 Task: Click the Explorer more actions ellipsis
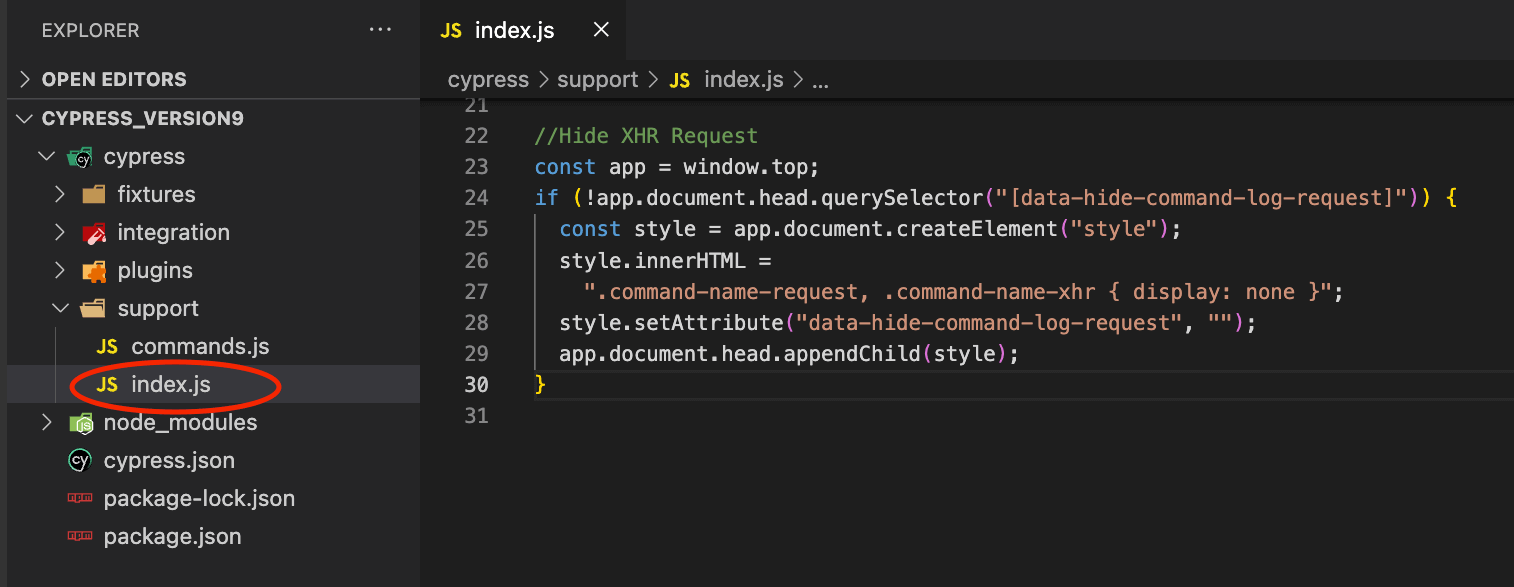tap(380, 30)
